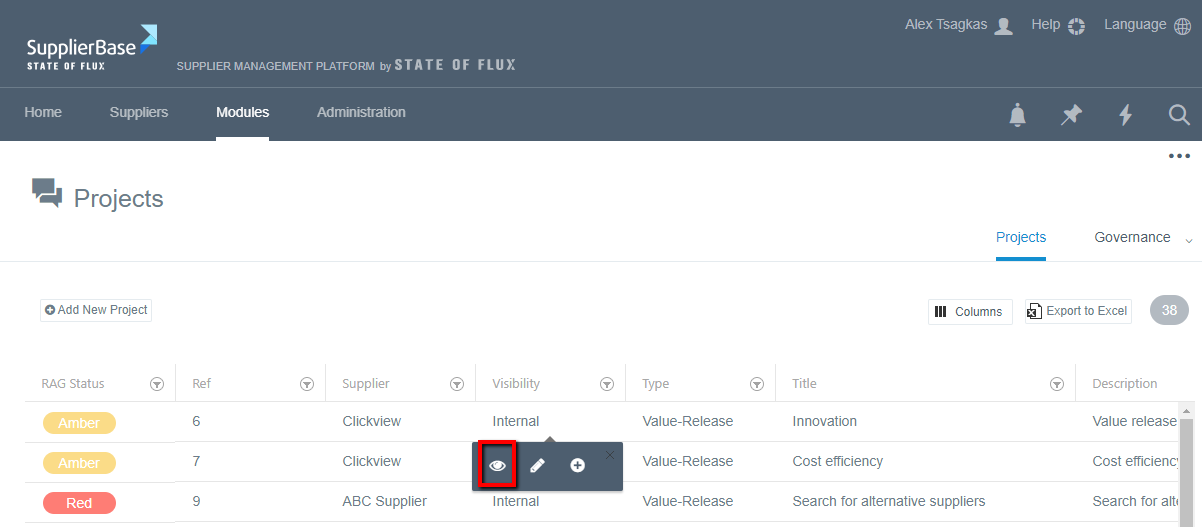
Task: Click the eye view icon in popup
Action: coord(497,465)
